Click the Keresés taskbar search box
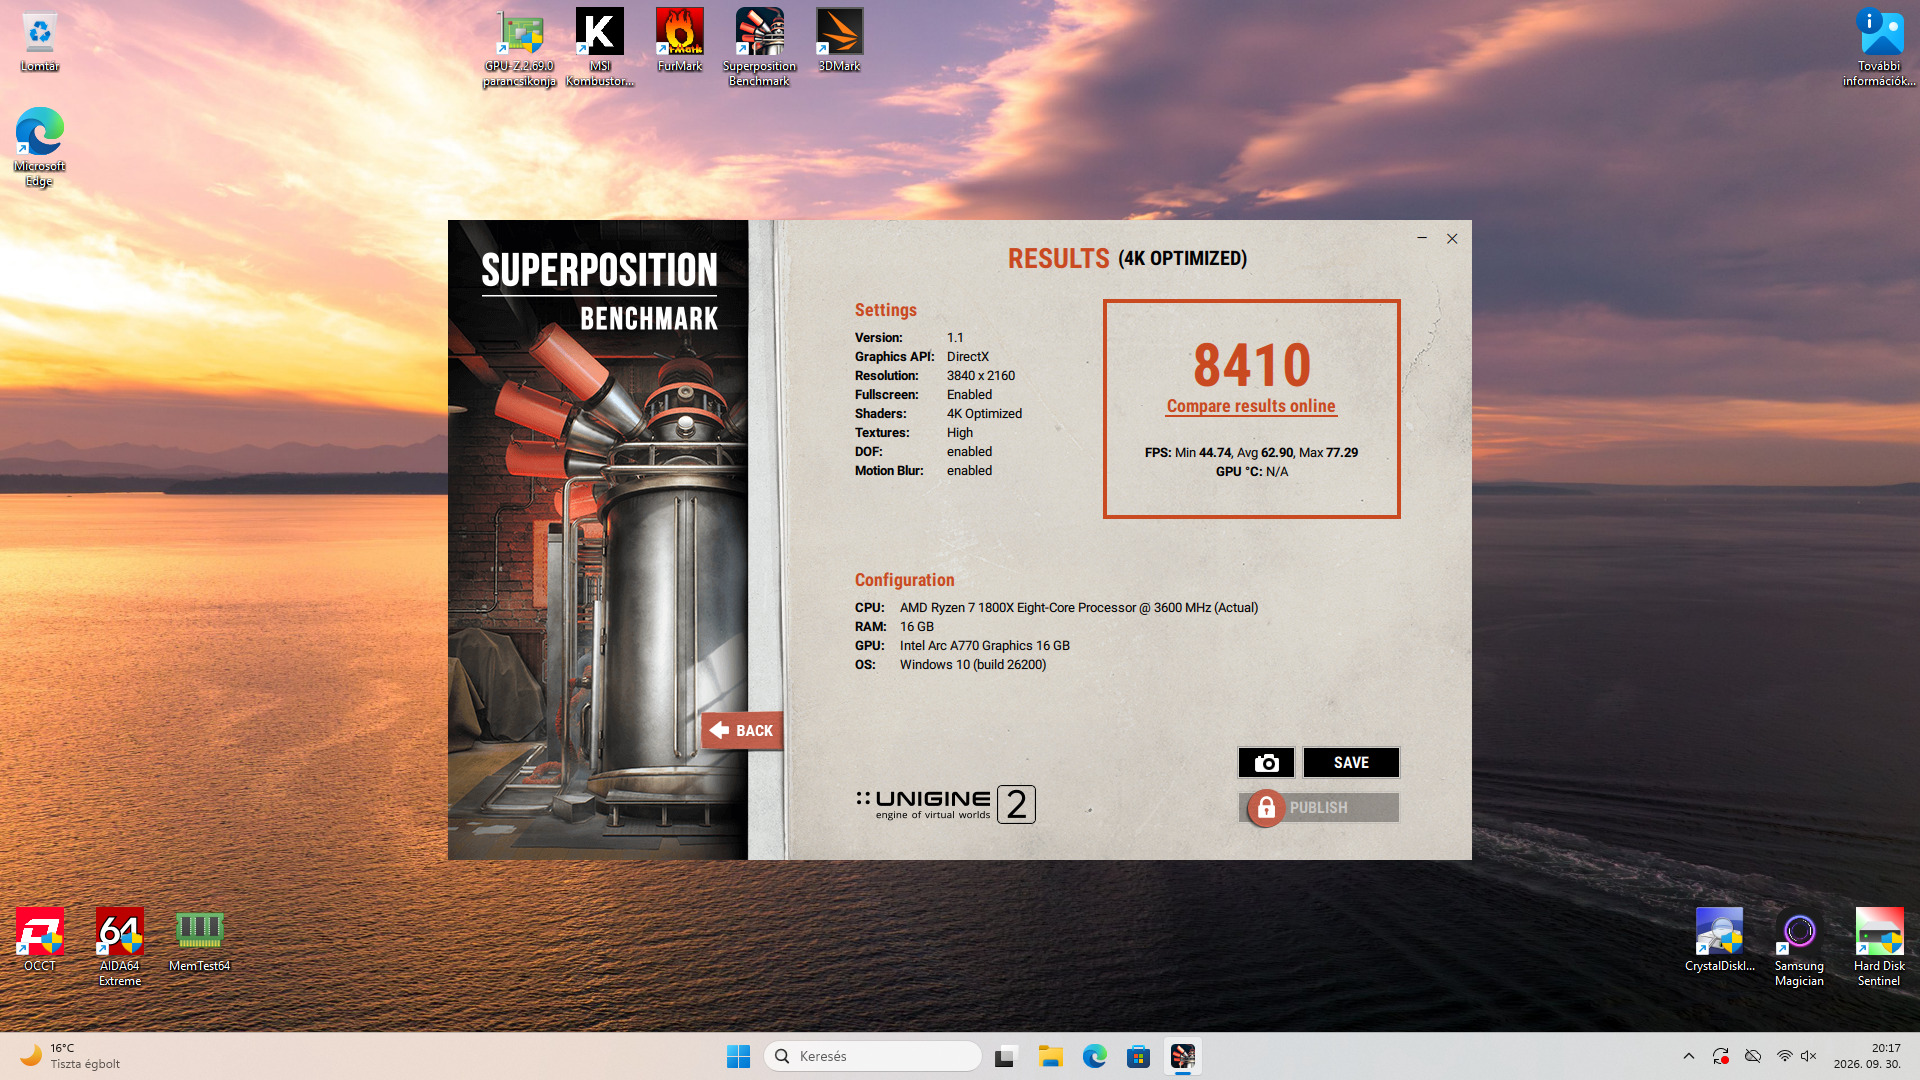Screen dimensions: 1920x1080 click(x=872, y=1056)
